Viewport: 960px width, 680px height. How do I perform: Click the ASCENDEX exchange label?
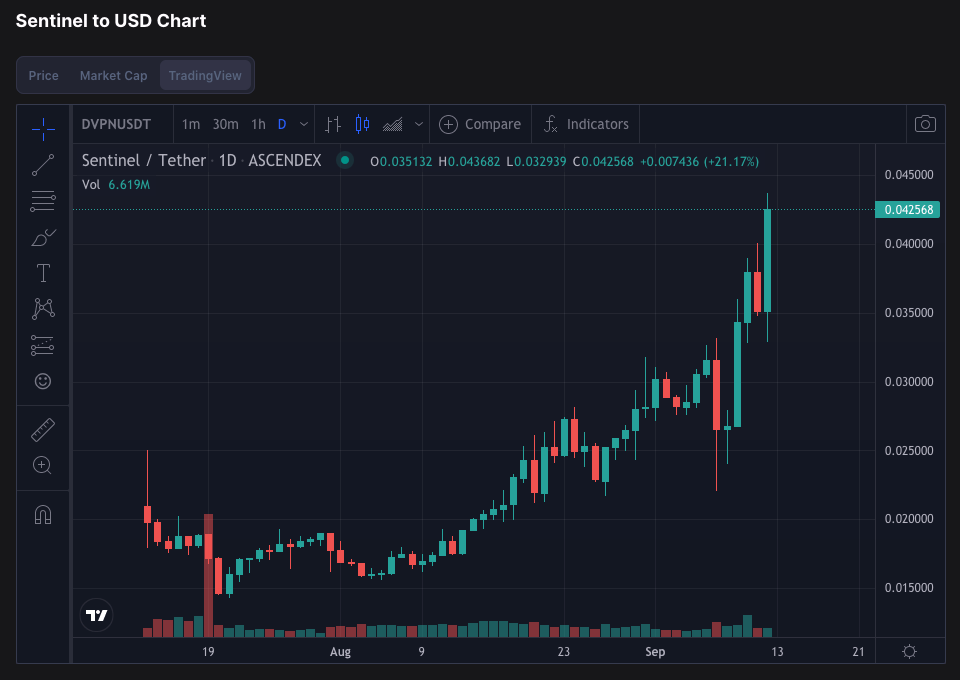pos(285,160)
